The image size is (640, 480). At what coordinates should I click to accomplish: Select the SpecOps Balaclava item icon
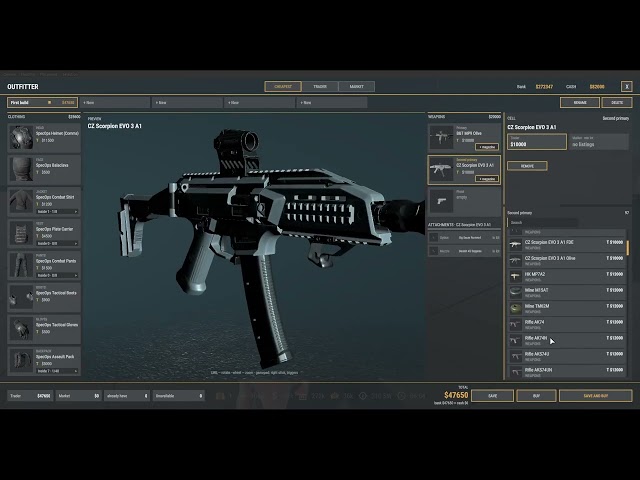[x=21, y=169]
